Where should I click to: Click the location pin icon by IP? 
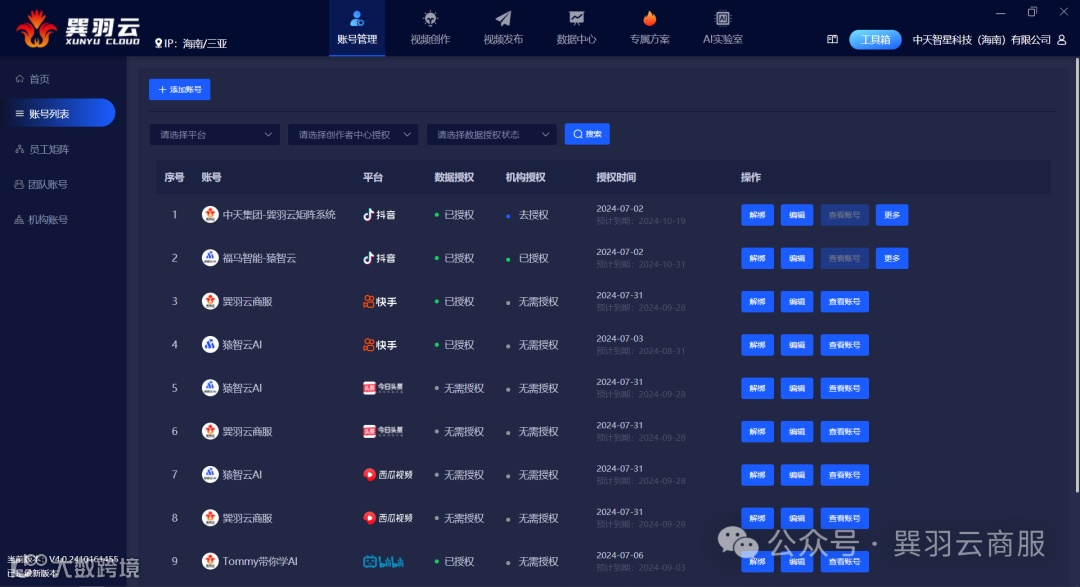158,43
